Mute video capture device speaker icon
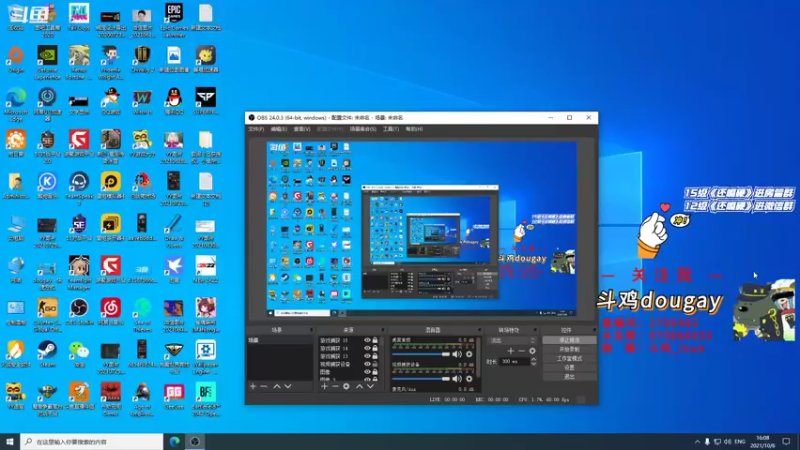The height and width of the screenshot is (450, 800). [x=457, y=379]
